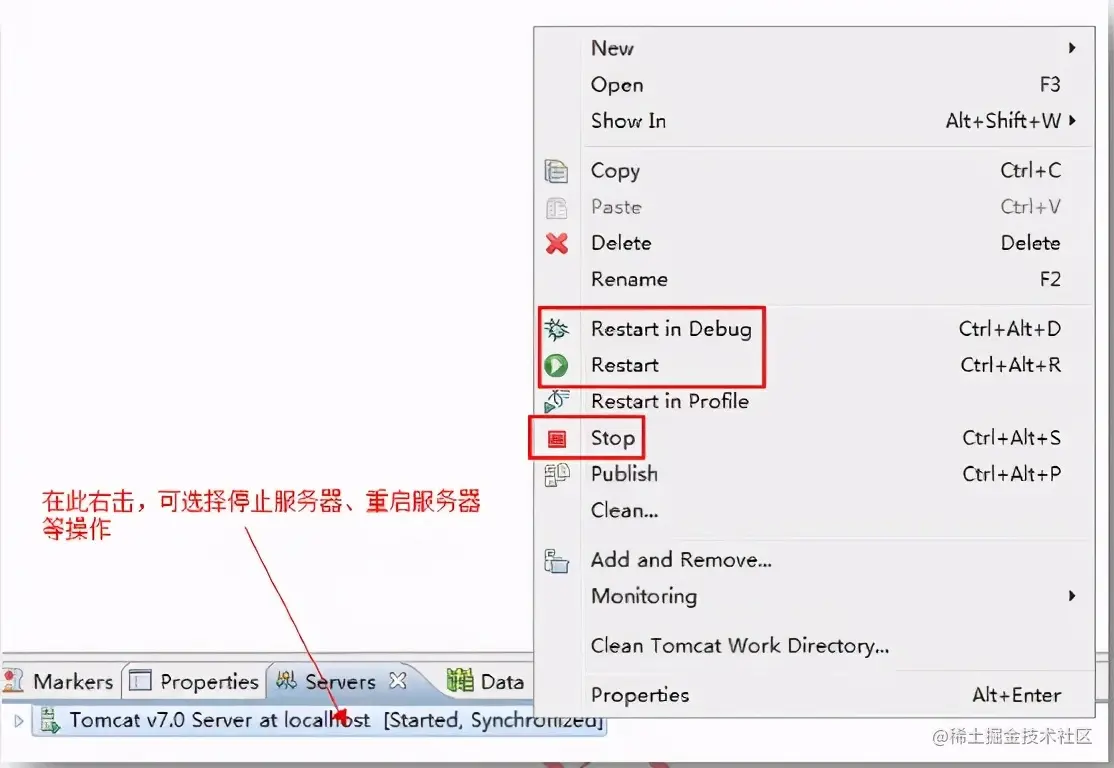Viewport: 1114px width, 768px height.
Task: Click the Publish icon in the menu
Action: click(x=556, y=475)
